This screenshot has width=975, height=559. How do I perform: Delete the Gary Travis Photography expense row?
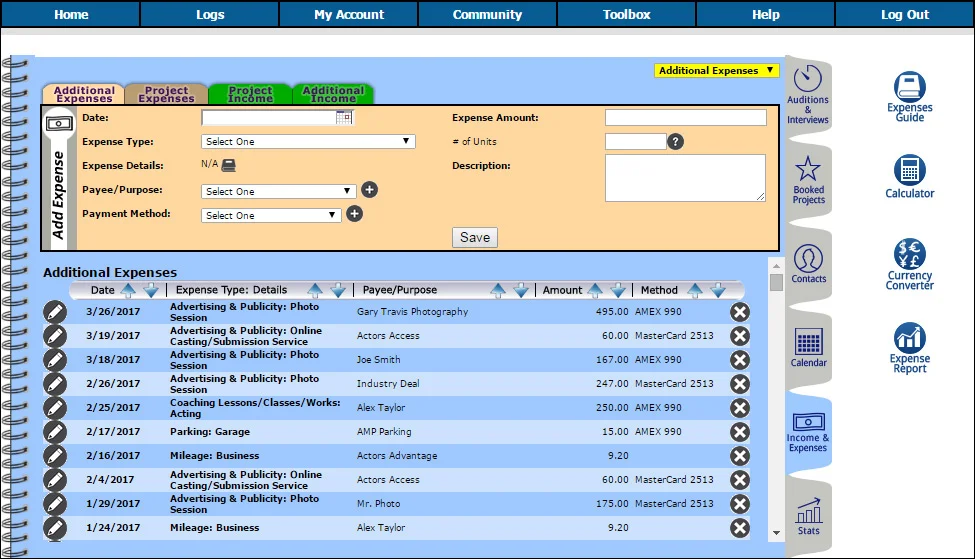(739, 312)
